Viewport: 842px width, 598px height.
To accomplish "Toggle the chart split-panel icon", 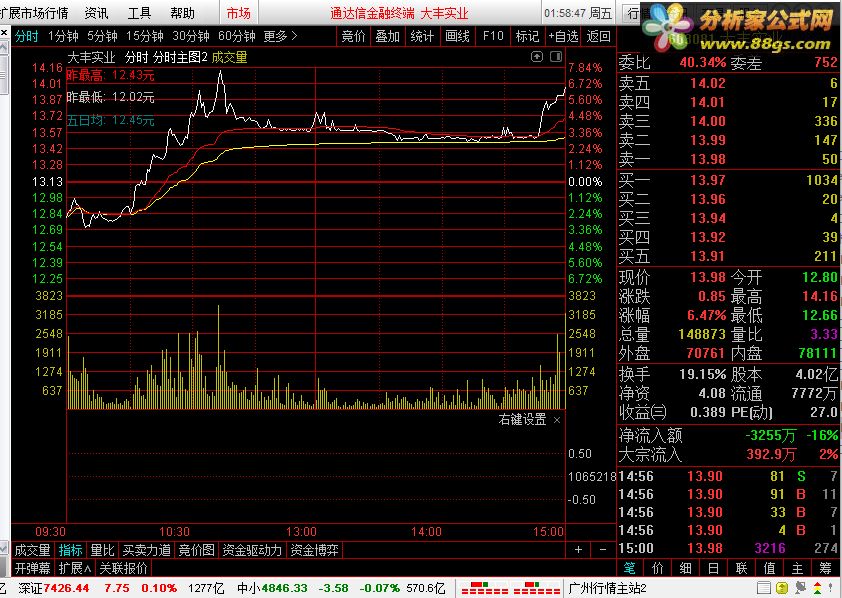I will [556, 56].
